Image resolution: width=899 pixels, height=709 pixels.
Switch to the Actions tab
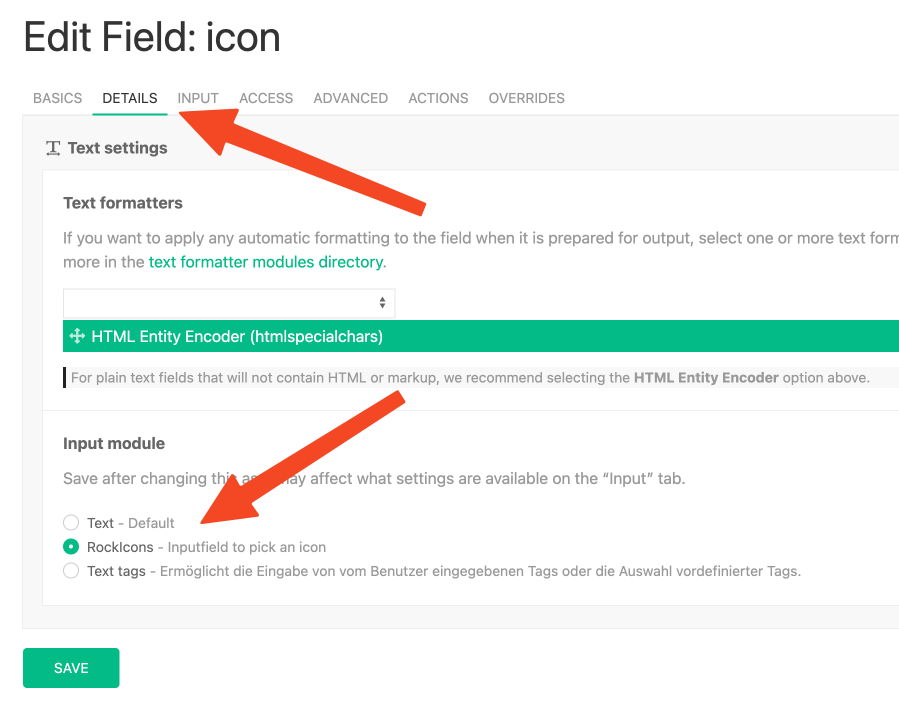click(438, 98)
